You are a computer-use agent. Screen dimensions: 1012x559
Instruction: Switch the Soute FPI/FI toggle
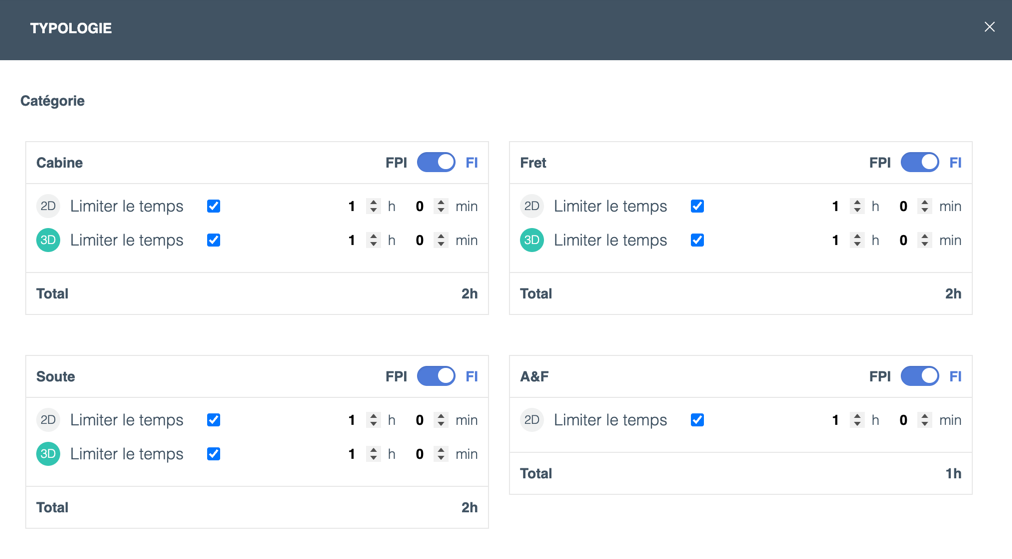point(436,376)
